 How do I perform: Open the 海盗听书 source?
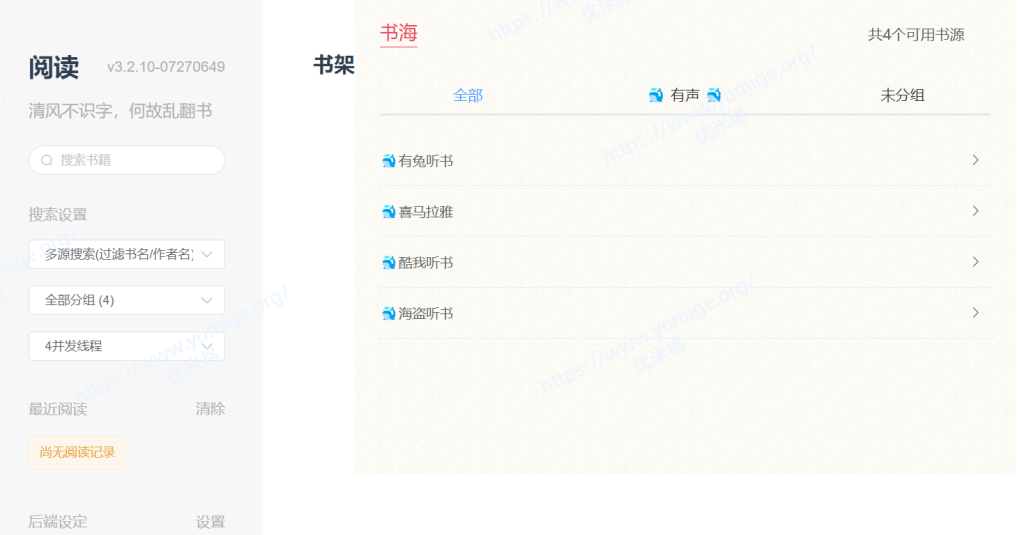(685, 314)
